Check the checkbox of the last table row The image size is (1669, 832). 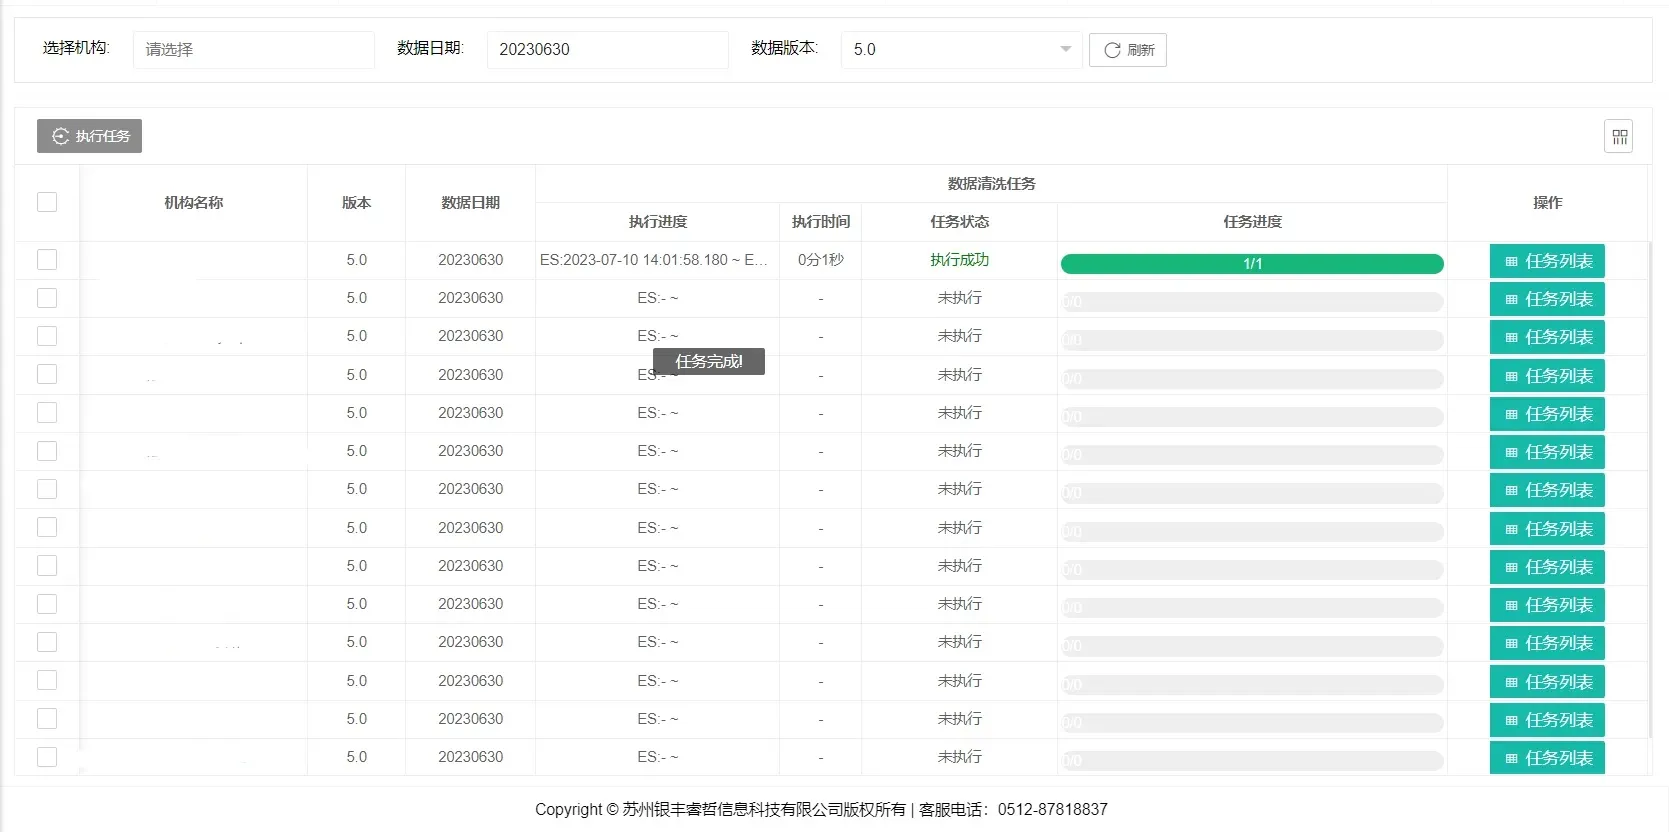[x=47, y=757]
